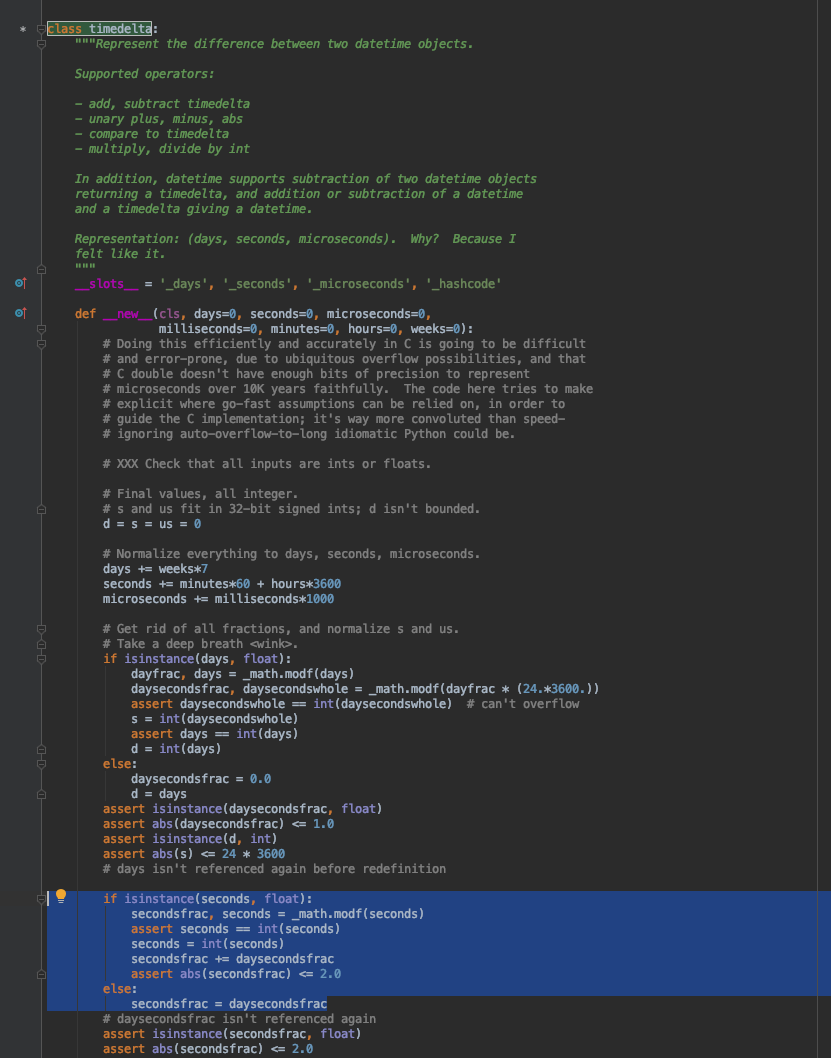The height and width of the screenshot is (1058, 831).
Task: Toggle the fold marker at the docstring's closing quotes
Action: click(x=41, y=269)
